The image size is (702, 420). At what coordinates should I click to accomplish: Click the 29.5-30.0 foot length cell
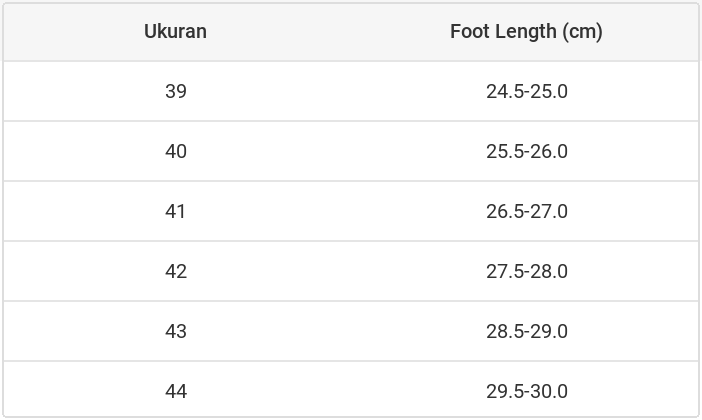click(527, 391)
